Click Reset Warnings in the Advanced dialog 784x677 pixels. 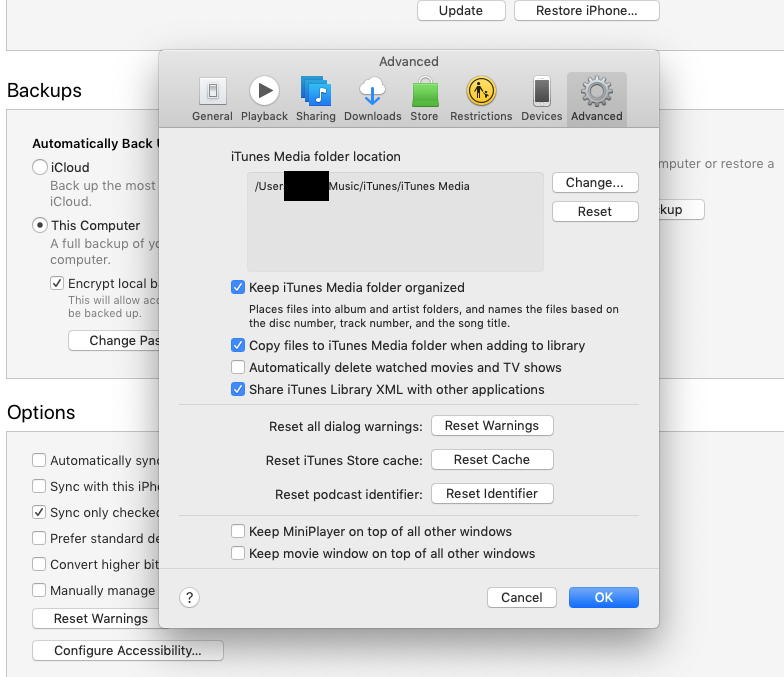click(492, 426)
